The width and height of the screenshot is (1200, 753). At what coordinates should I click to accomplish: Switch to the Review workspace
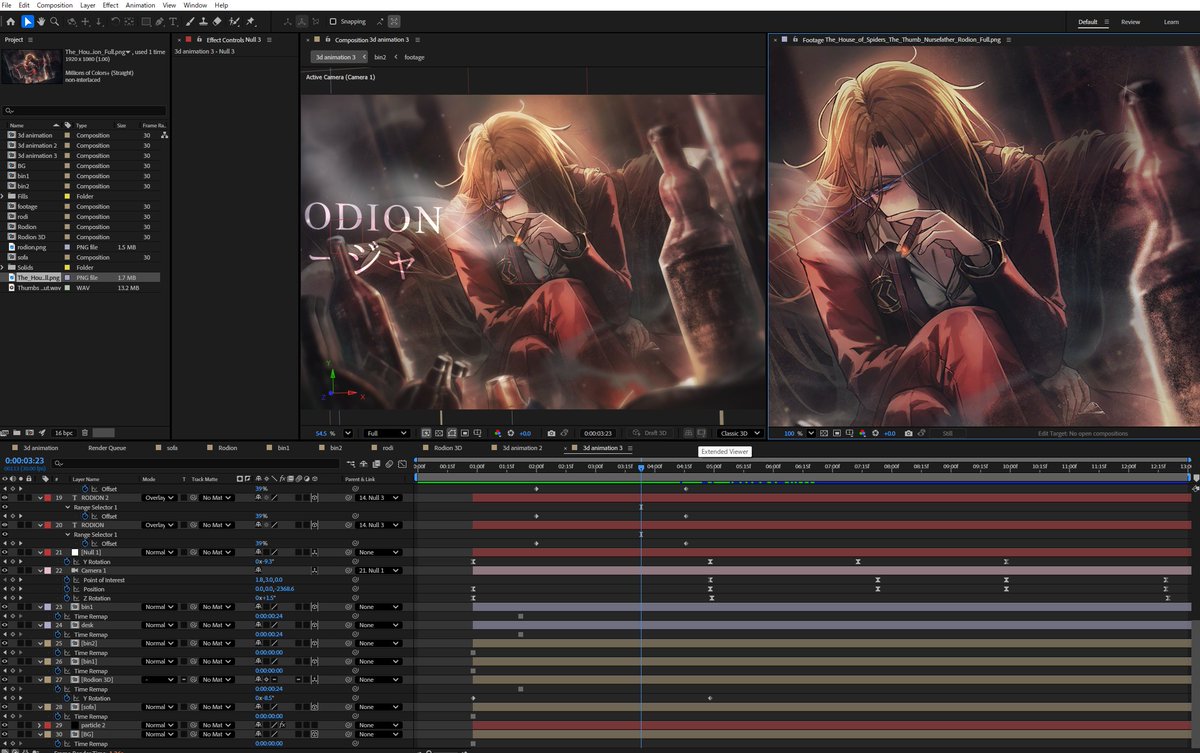(1130, 21)
